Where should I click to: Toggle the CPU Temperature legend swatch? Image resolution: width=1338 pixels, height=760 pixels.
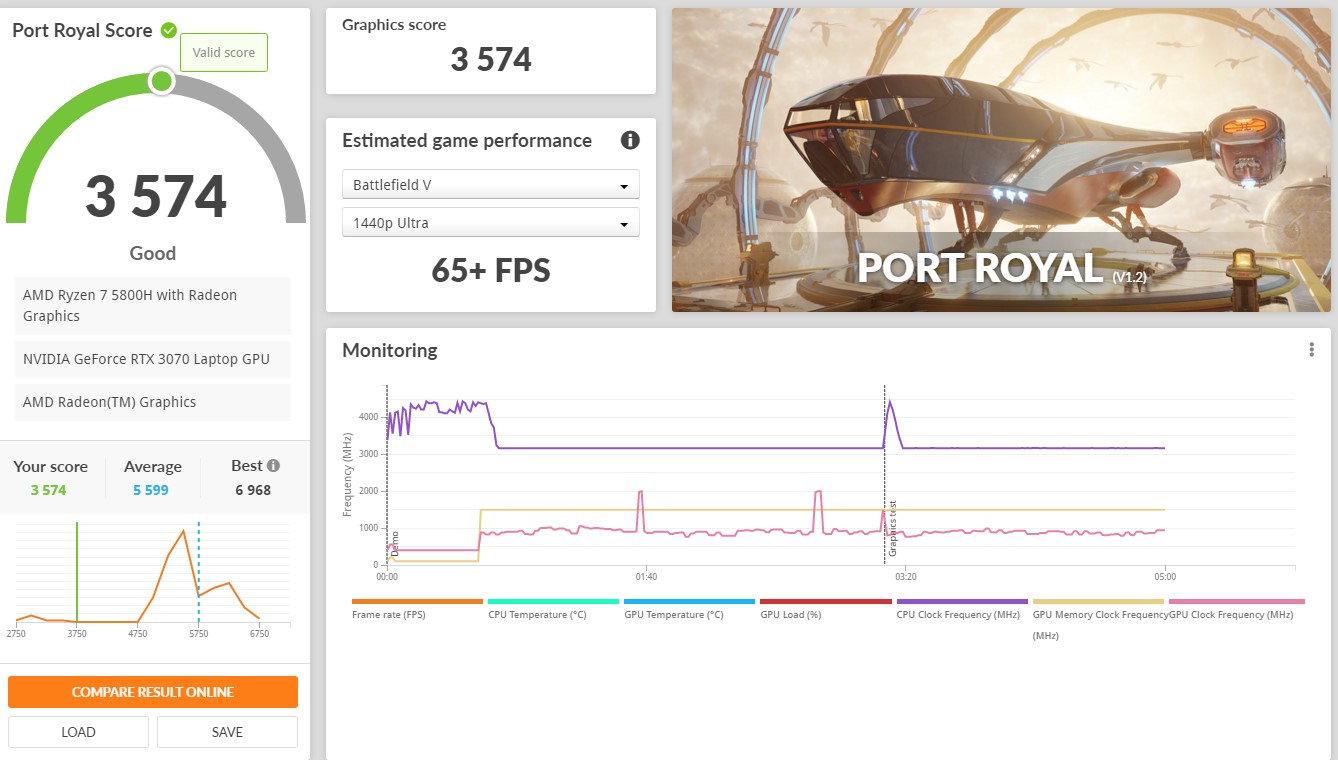tap(553, 602)
